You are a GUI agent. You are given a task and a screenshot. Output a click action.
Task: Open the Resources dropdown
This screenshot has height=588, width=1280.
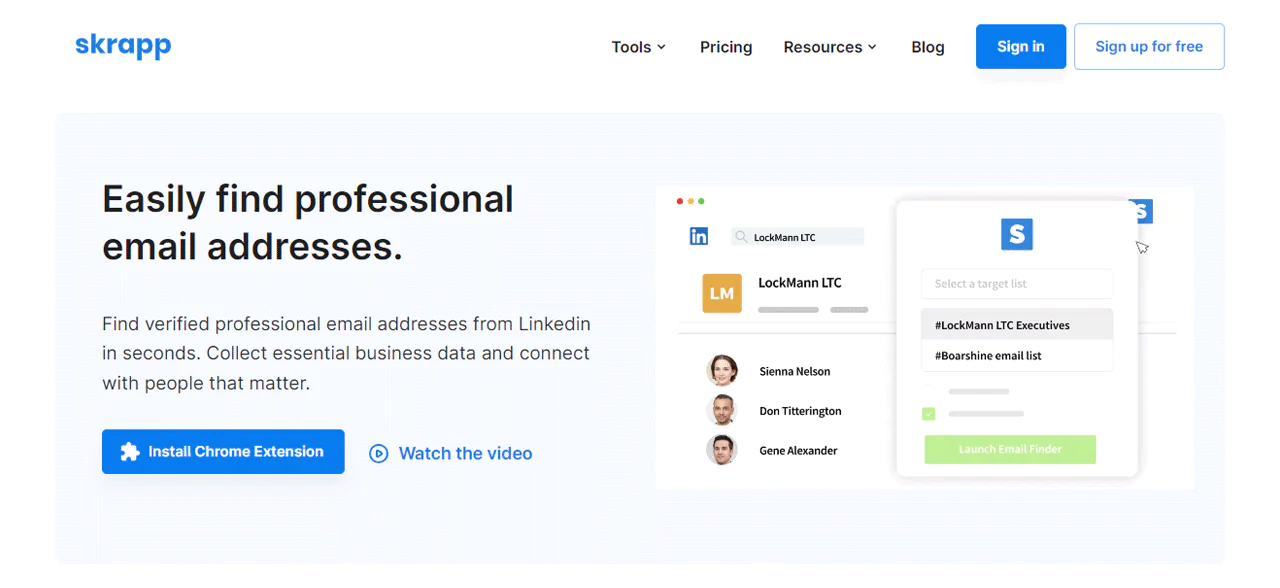(830, 46)
